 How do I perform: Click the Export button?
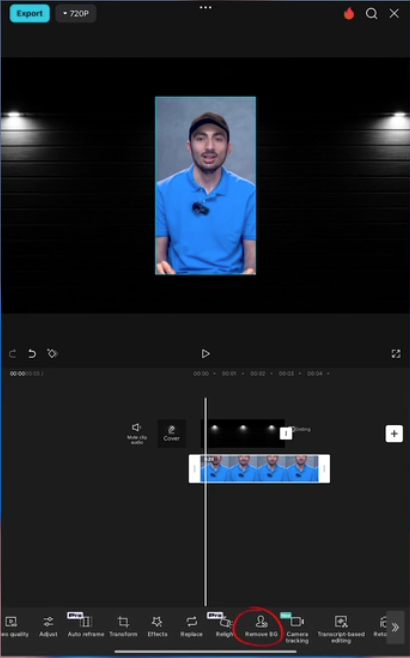29,13
